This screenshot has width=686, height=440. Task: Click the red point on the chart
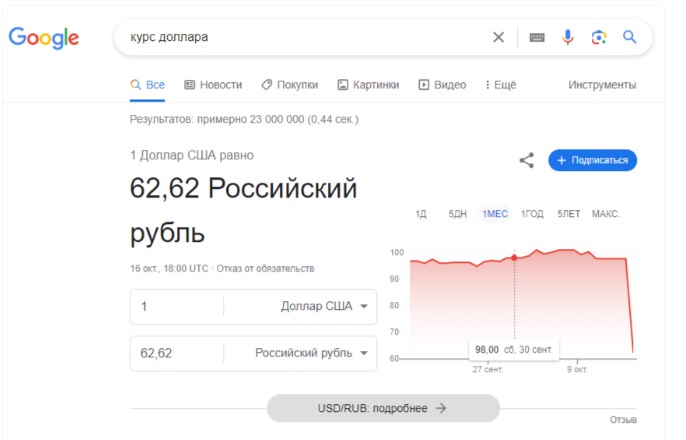pyautogui.click(x=514, y=258)
